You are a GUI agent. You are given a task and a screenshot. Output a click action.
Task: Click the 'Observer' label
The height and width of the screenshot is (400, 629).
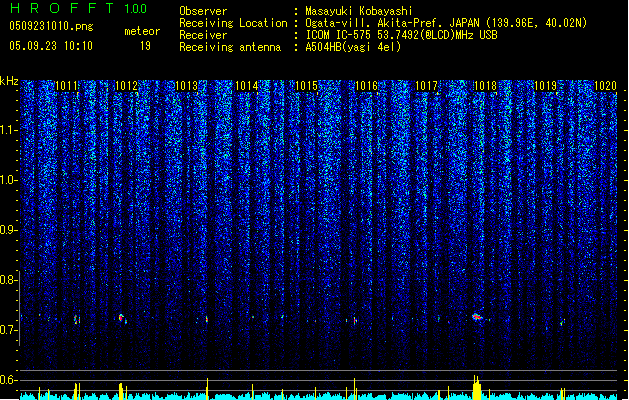pyautogui.click(x=203, y=11)
